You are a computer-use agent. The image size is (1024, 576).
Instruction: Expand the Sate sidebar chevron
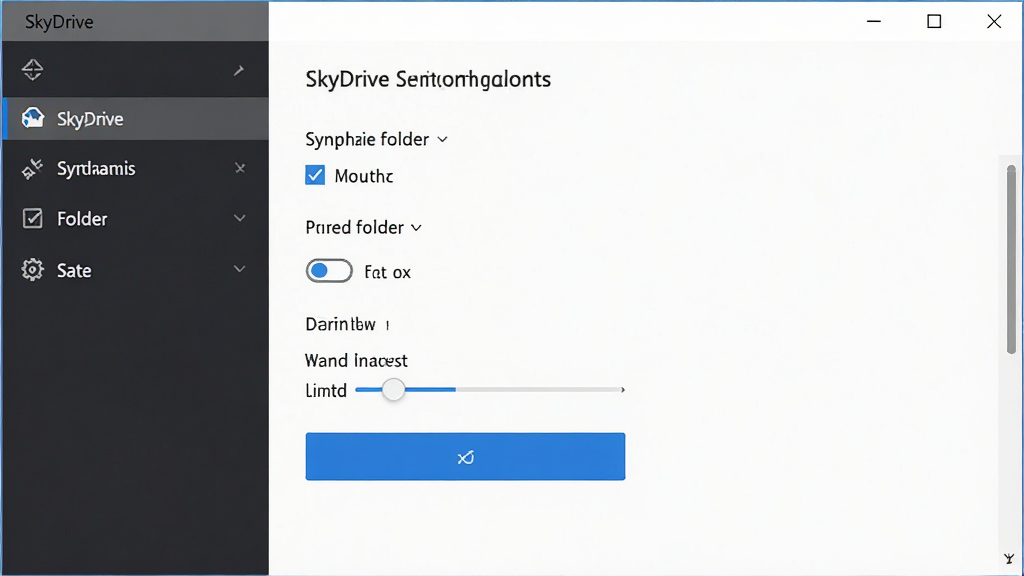(x=240, y=268)
